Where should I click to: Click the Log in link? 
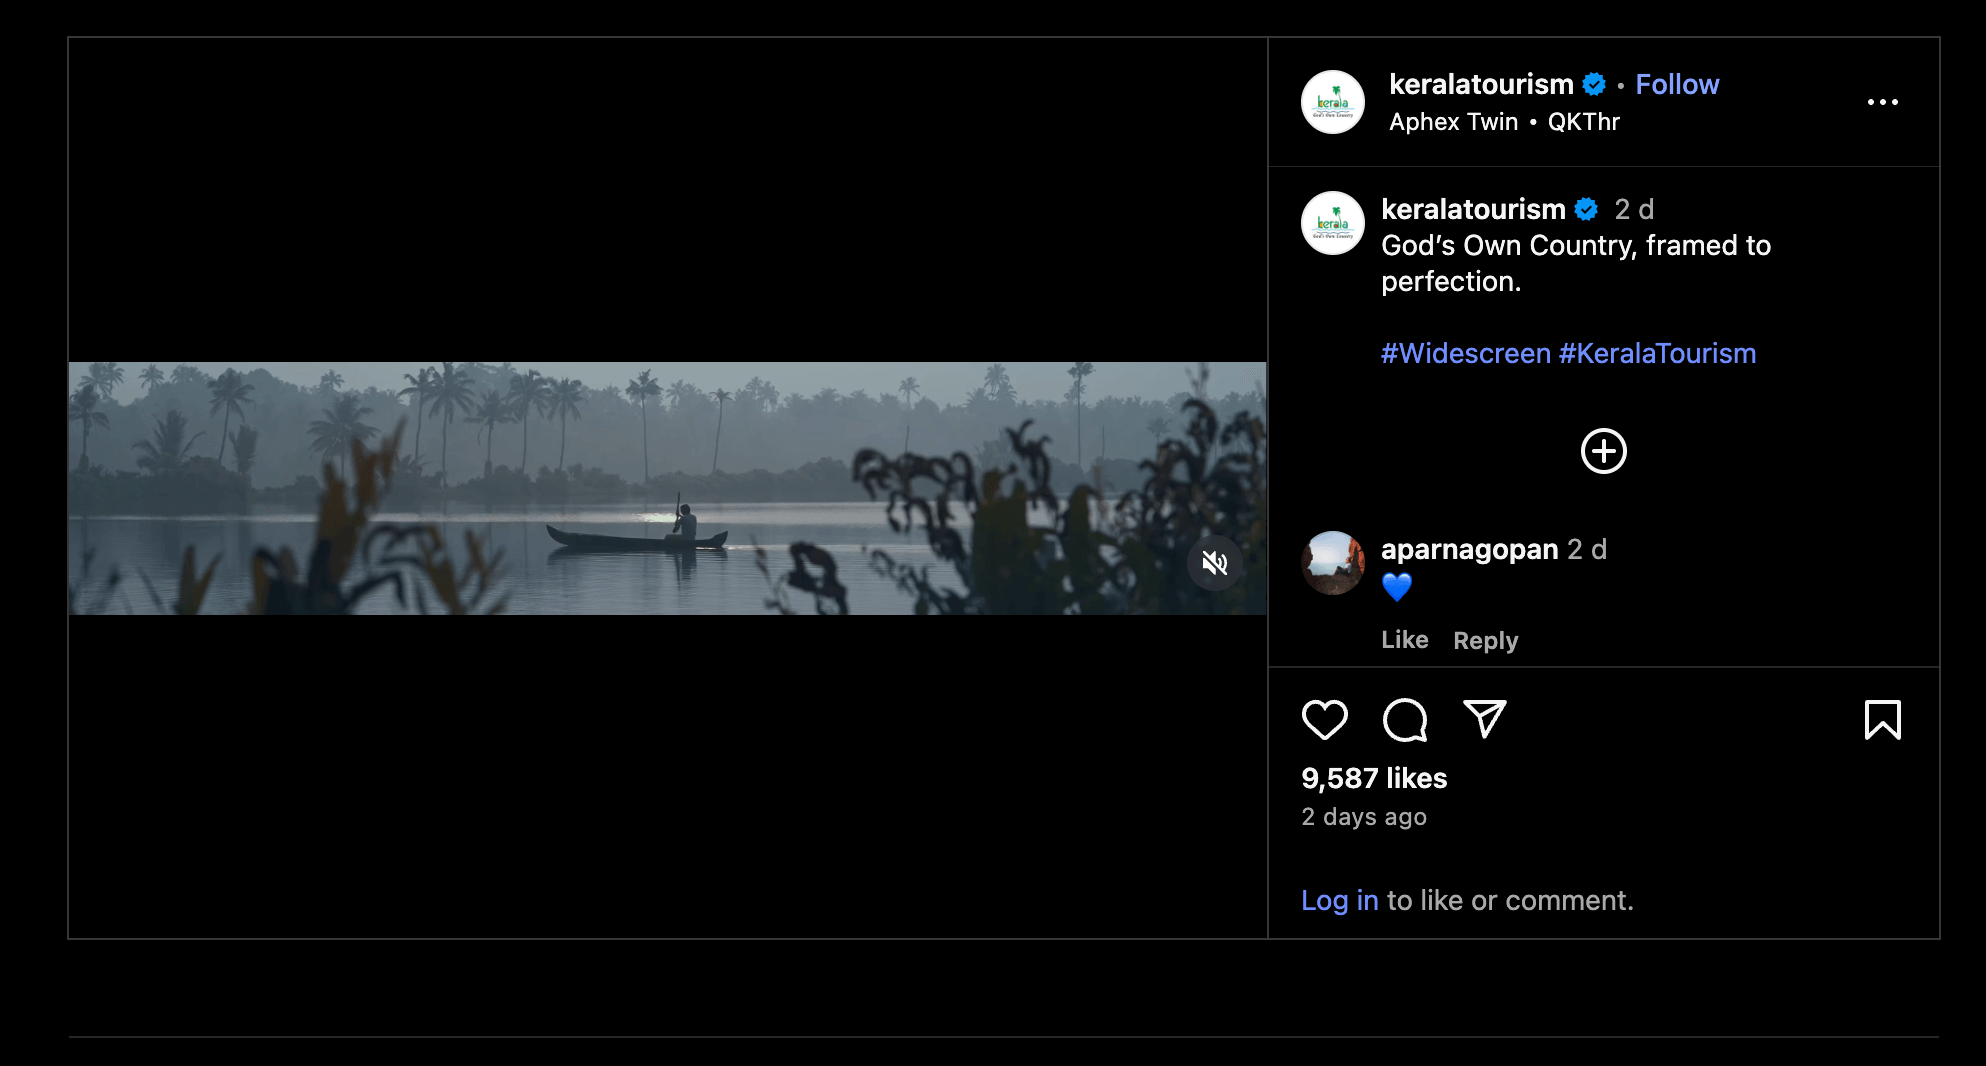point(1339,900)
